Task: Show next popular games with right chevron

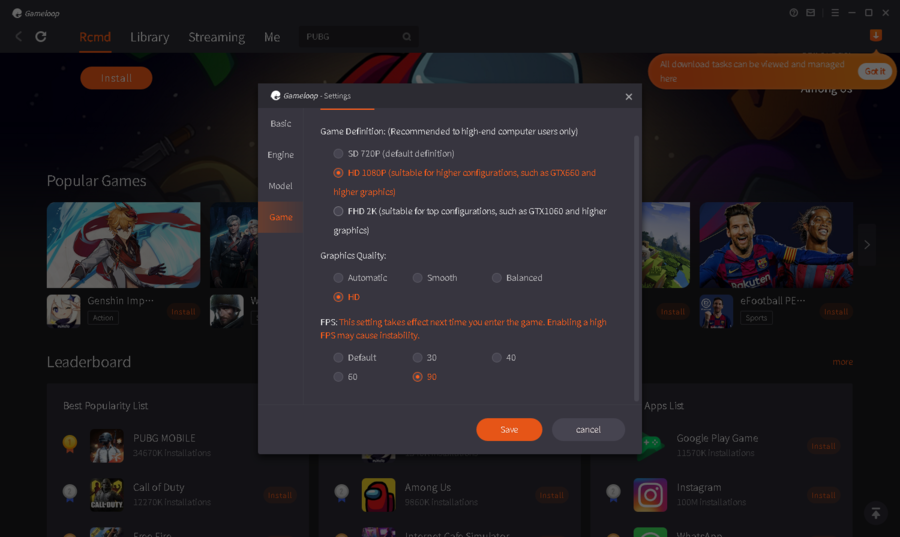Action: click(x=867, y=245)
